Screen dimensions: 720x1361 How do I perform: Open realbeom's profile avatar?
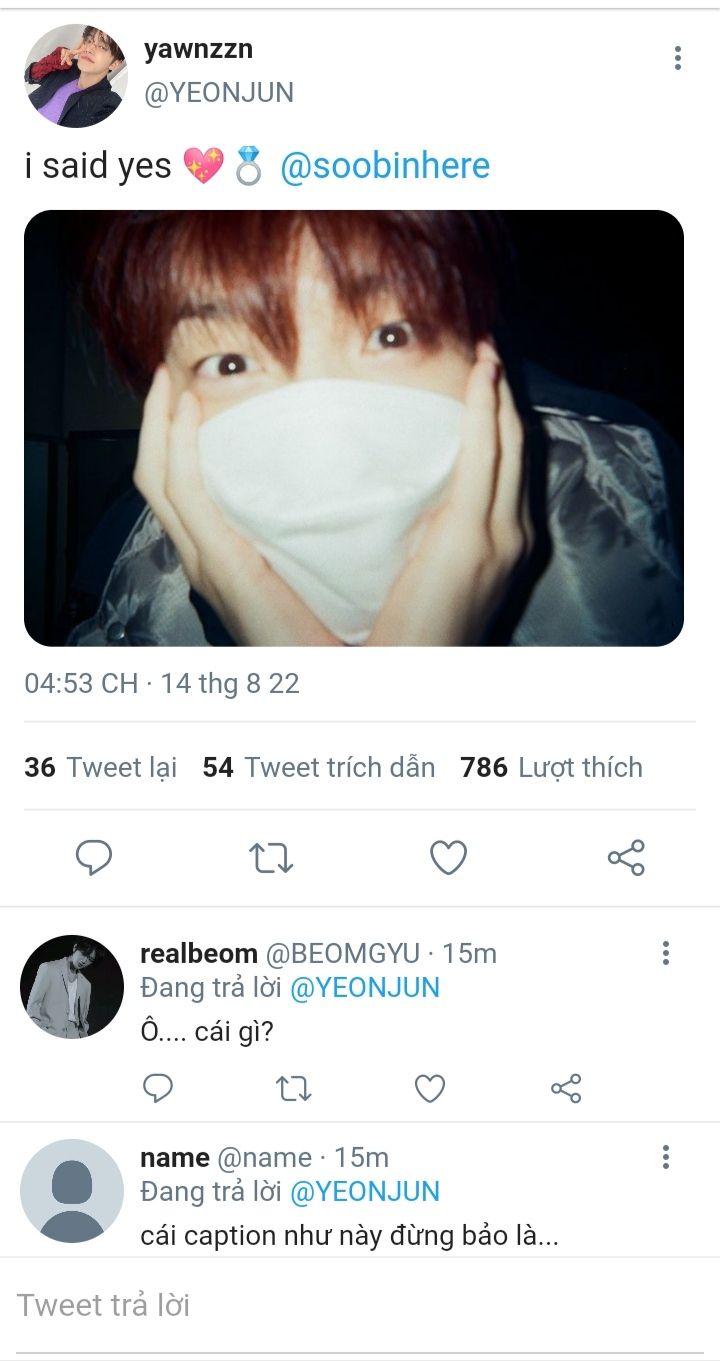tap(71, 987)
